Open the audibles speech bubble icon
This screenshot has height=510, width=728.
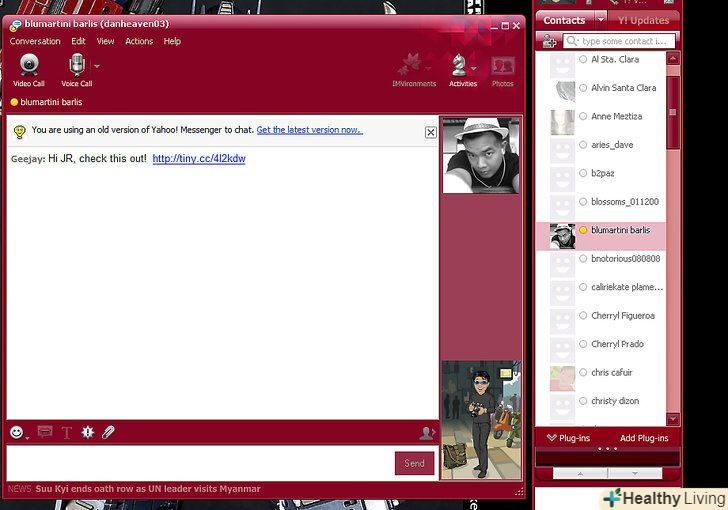point(45,432)
